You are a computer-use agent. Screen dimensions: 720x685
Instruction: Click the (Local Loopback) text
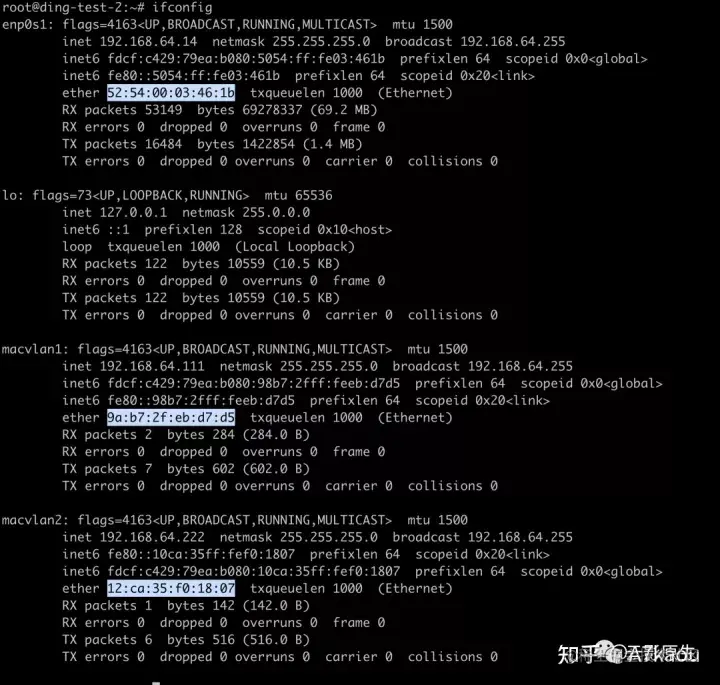pos(295,247)
